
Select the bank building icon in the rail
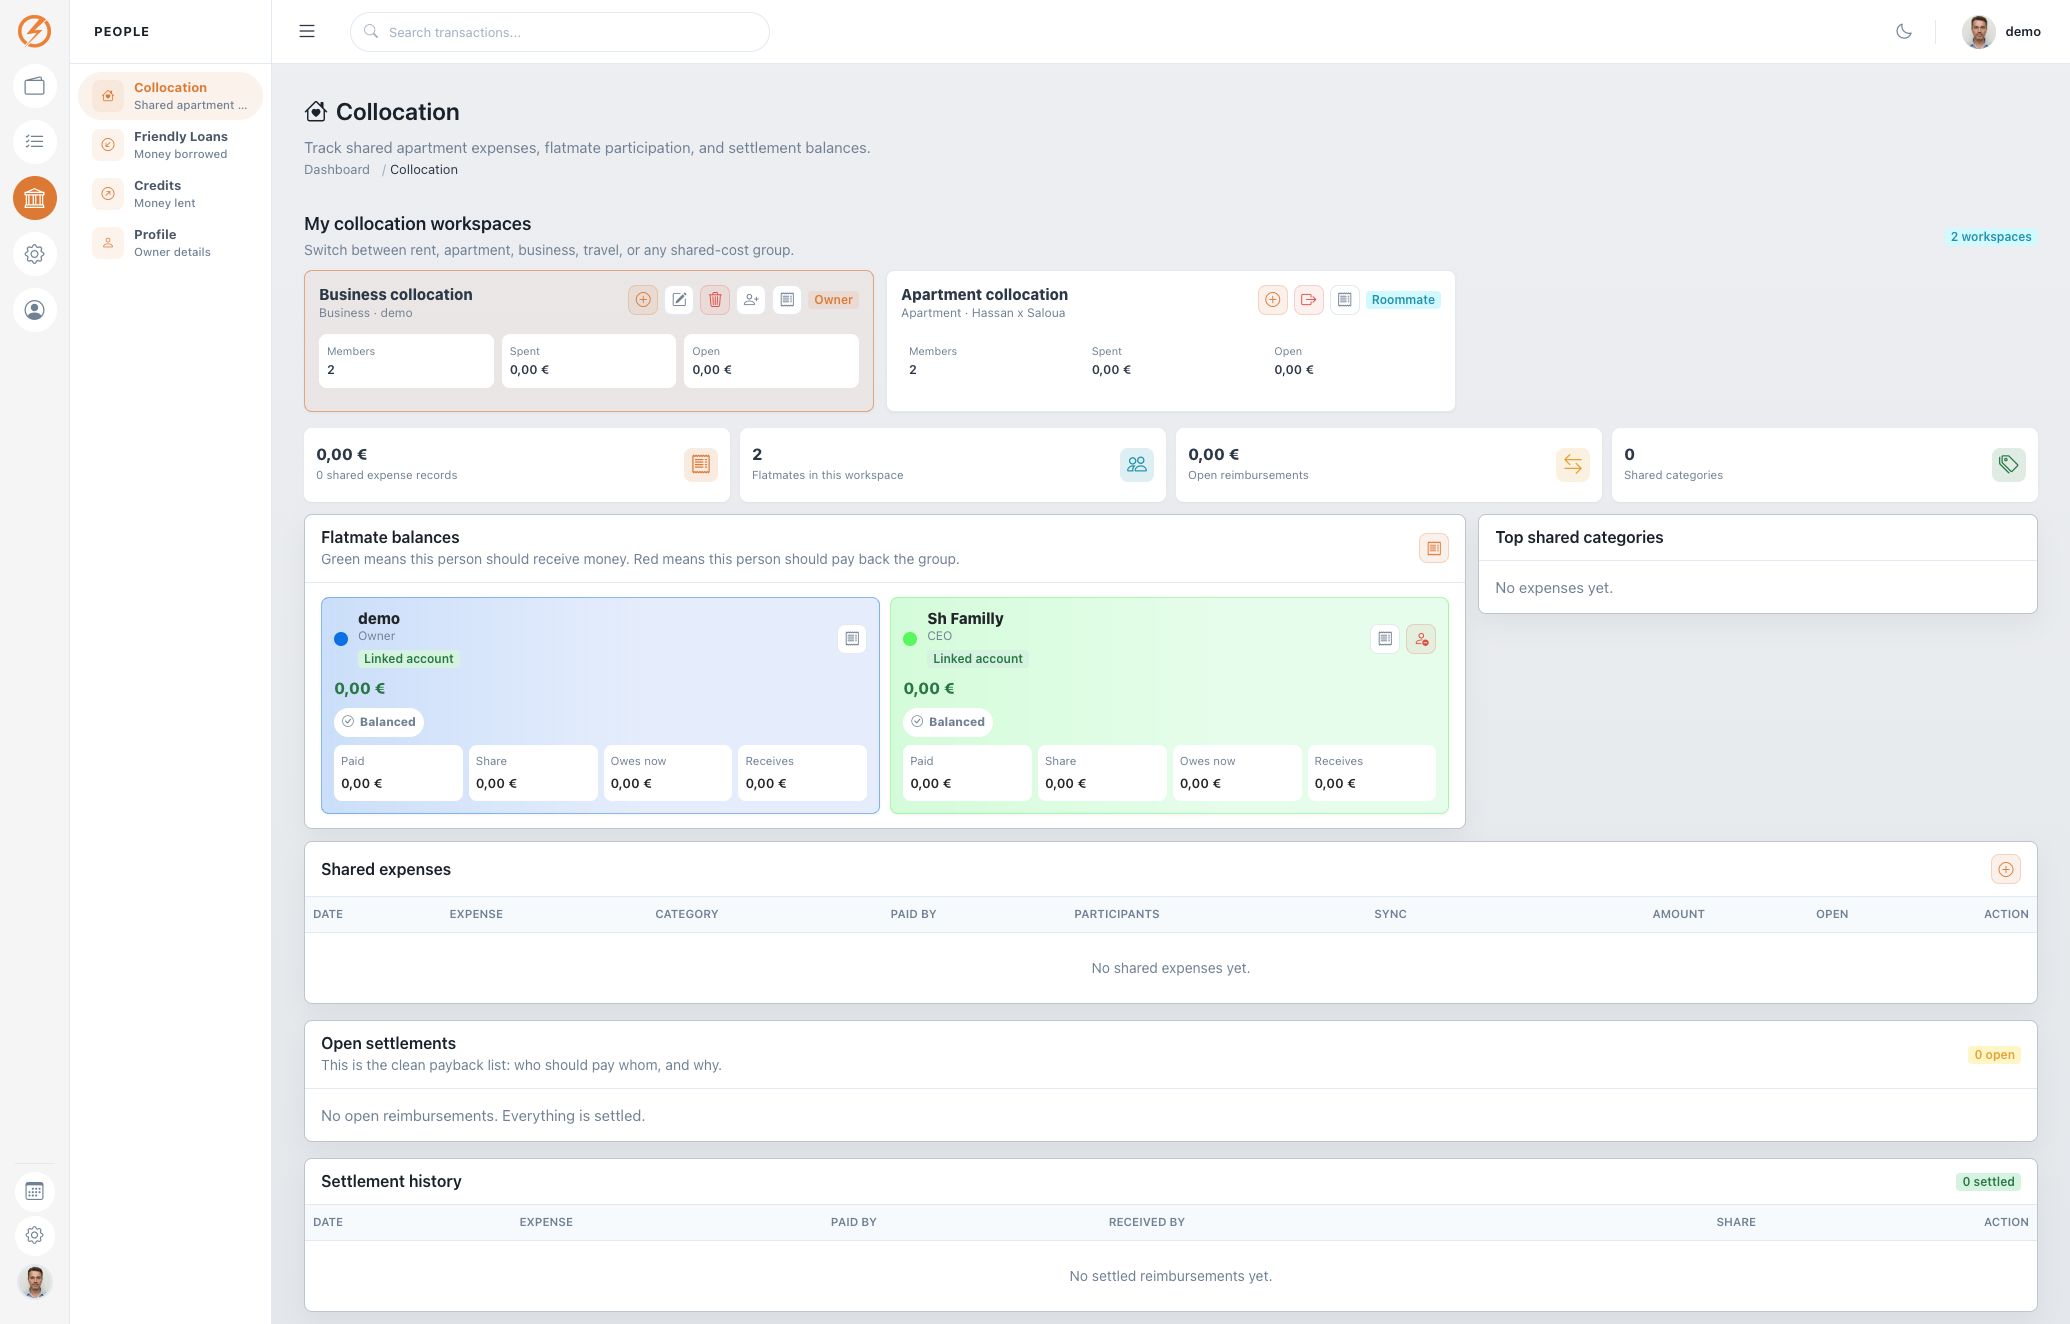click(34, 198)
